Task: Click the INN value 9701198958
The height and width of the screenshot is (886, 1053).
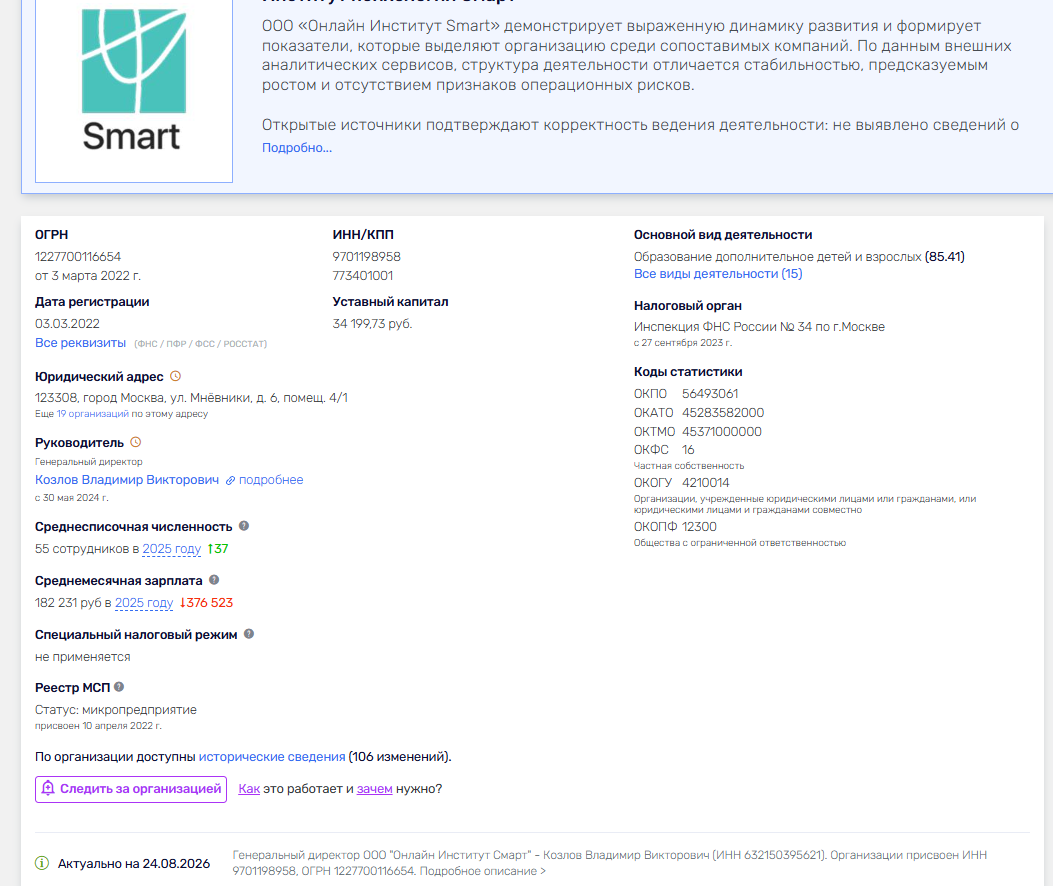Action: (366, 257)
